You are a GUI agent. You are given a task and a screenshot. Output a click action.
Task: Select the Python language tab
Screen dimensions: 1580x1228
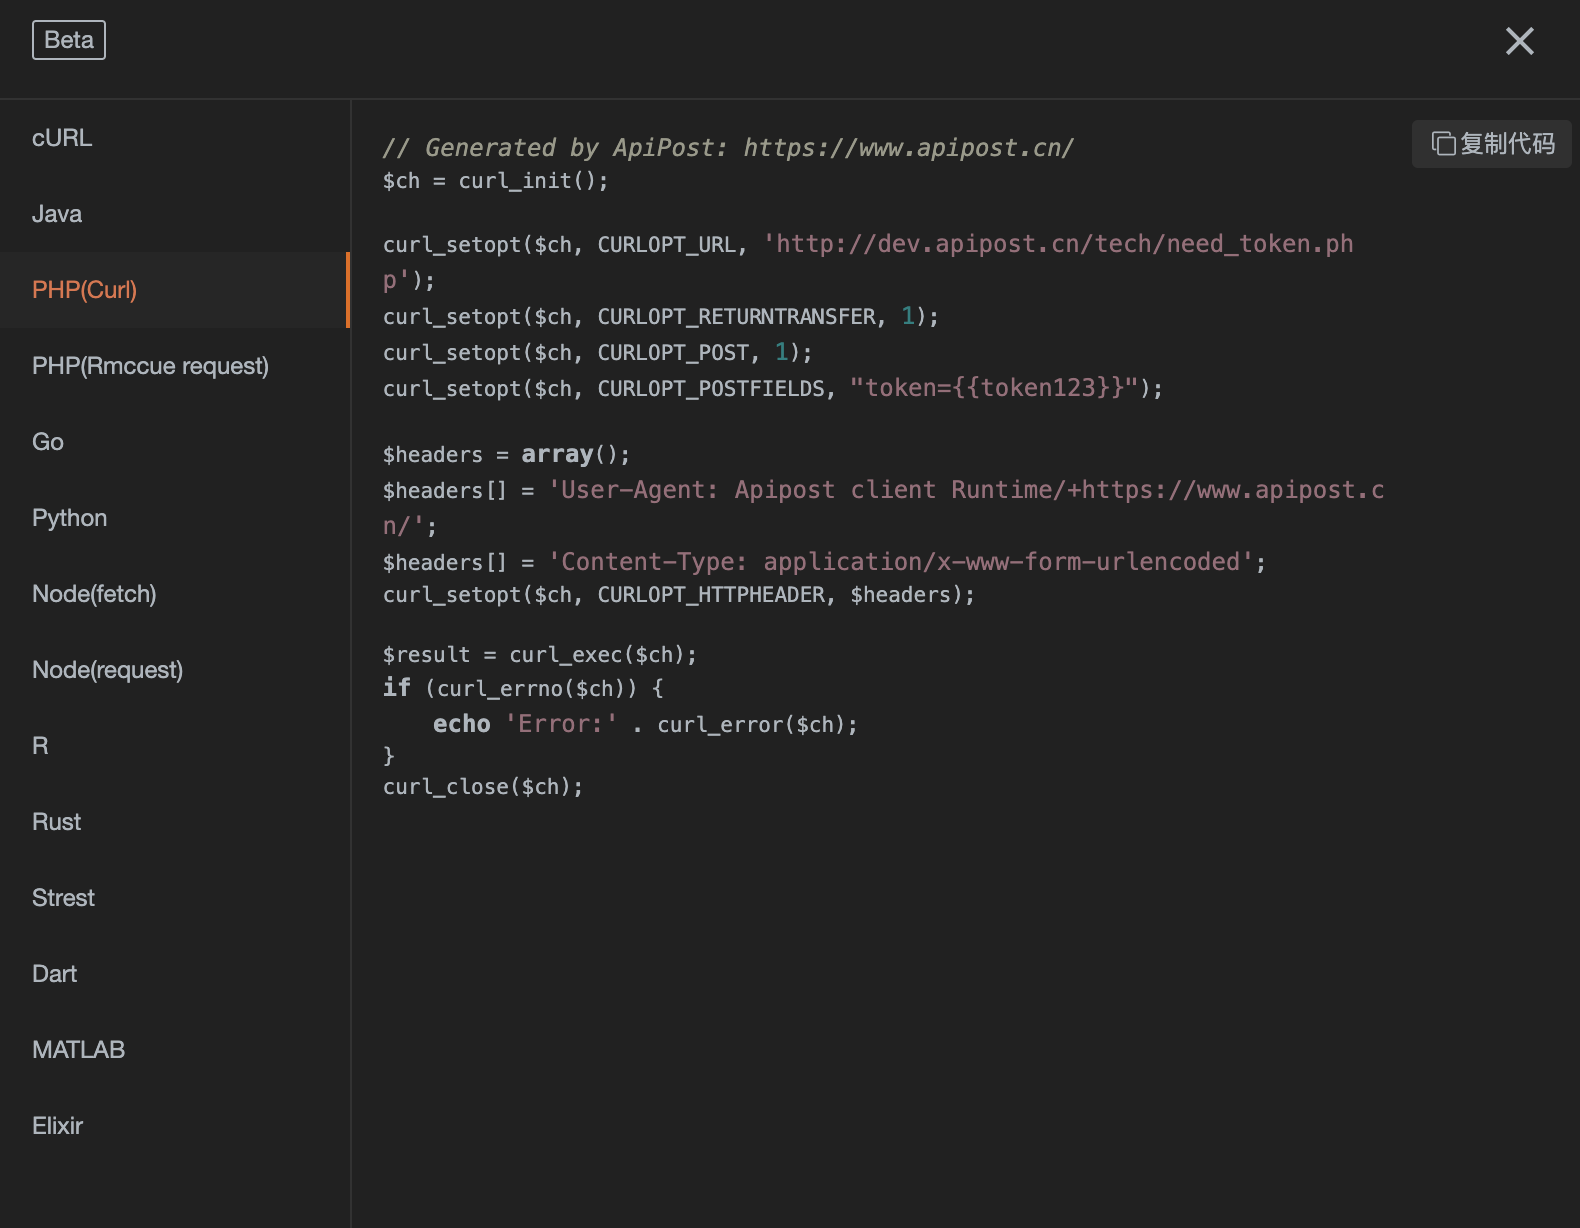click(x=175, y=518)
